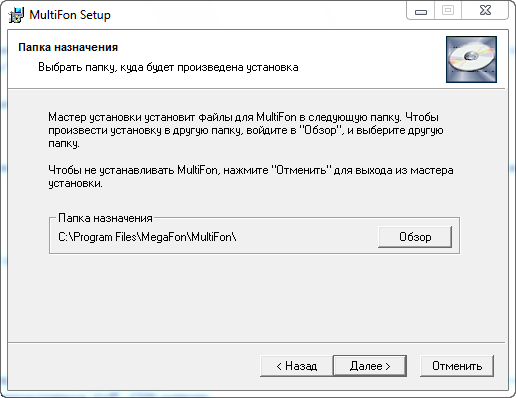516x398 pixels.
Task: Click the MultiFon Setup title text
Action: pos(70,15)
